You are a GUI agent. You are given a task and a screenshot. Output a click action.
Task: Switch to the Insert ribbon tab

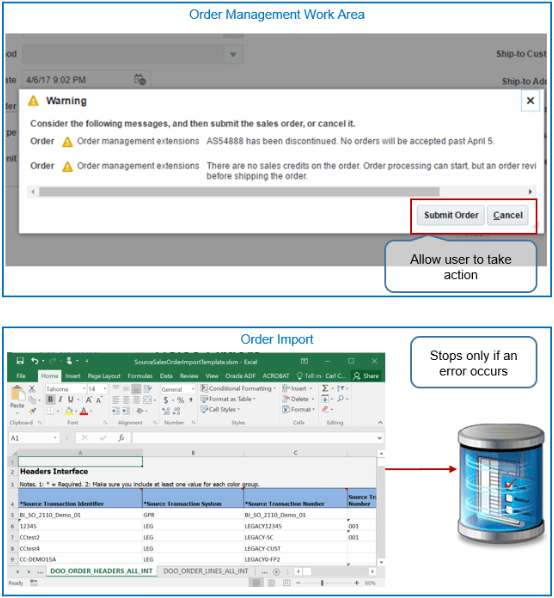(x=72, y=376)
